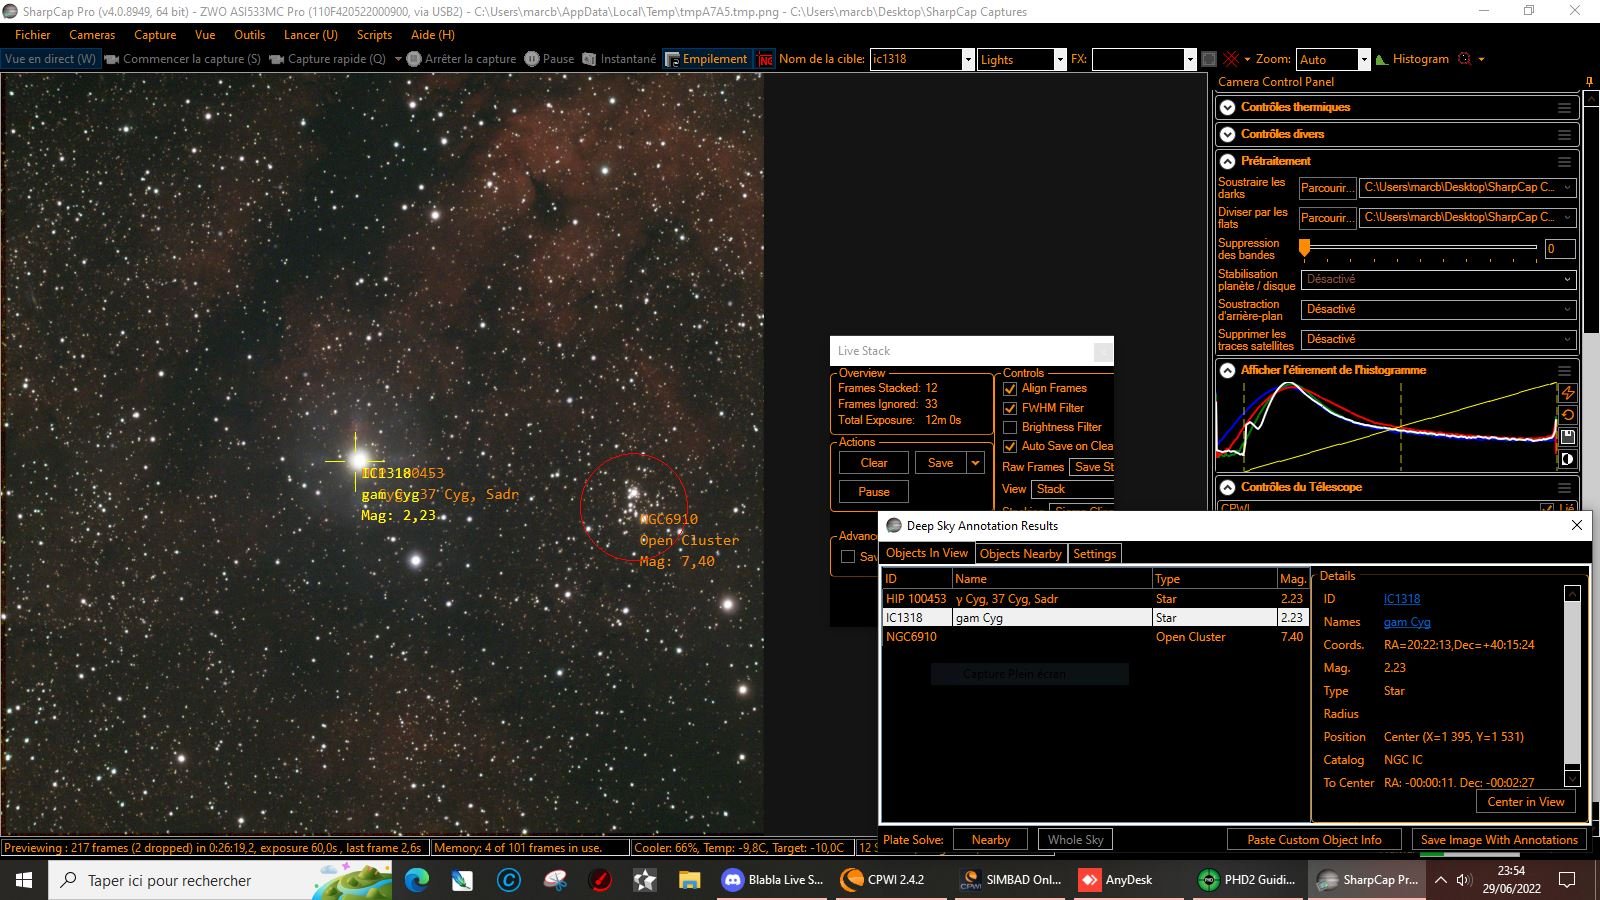Select the NGC6910 row in results
1600x900 pixels.
[x=1094, y=637]
